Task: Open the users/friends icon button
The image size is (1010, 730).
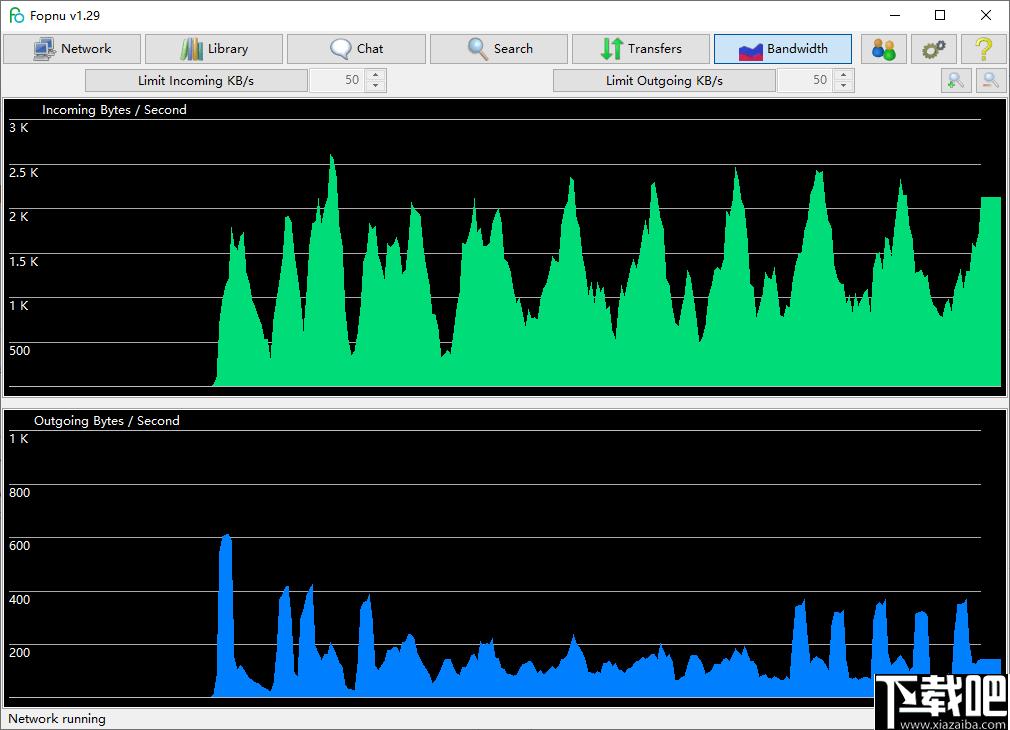Action: point(883,49)
